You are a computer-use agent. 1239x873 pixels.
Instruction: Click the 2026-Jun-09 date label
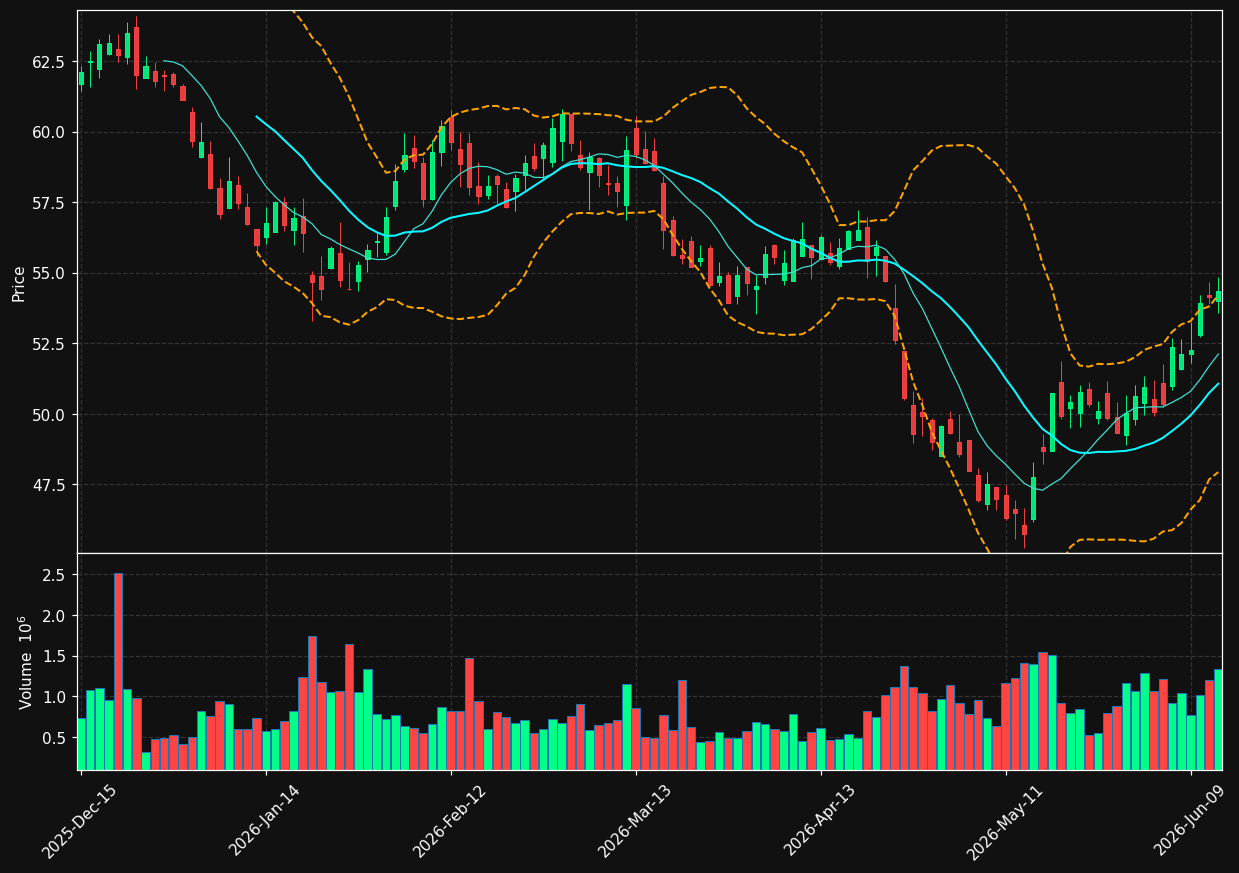(1191, 820)
